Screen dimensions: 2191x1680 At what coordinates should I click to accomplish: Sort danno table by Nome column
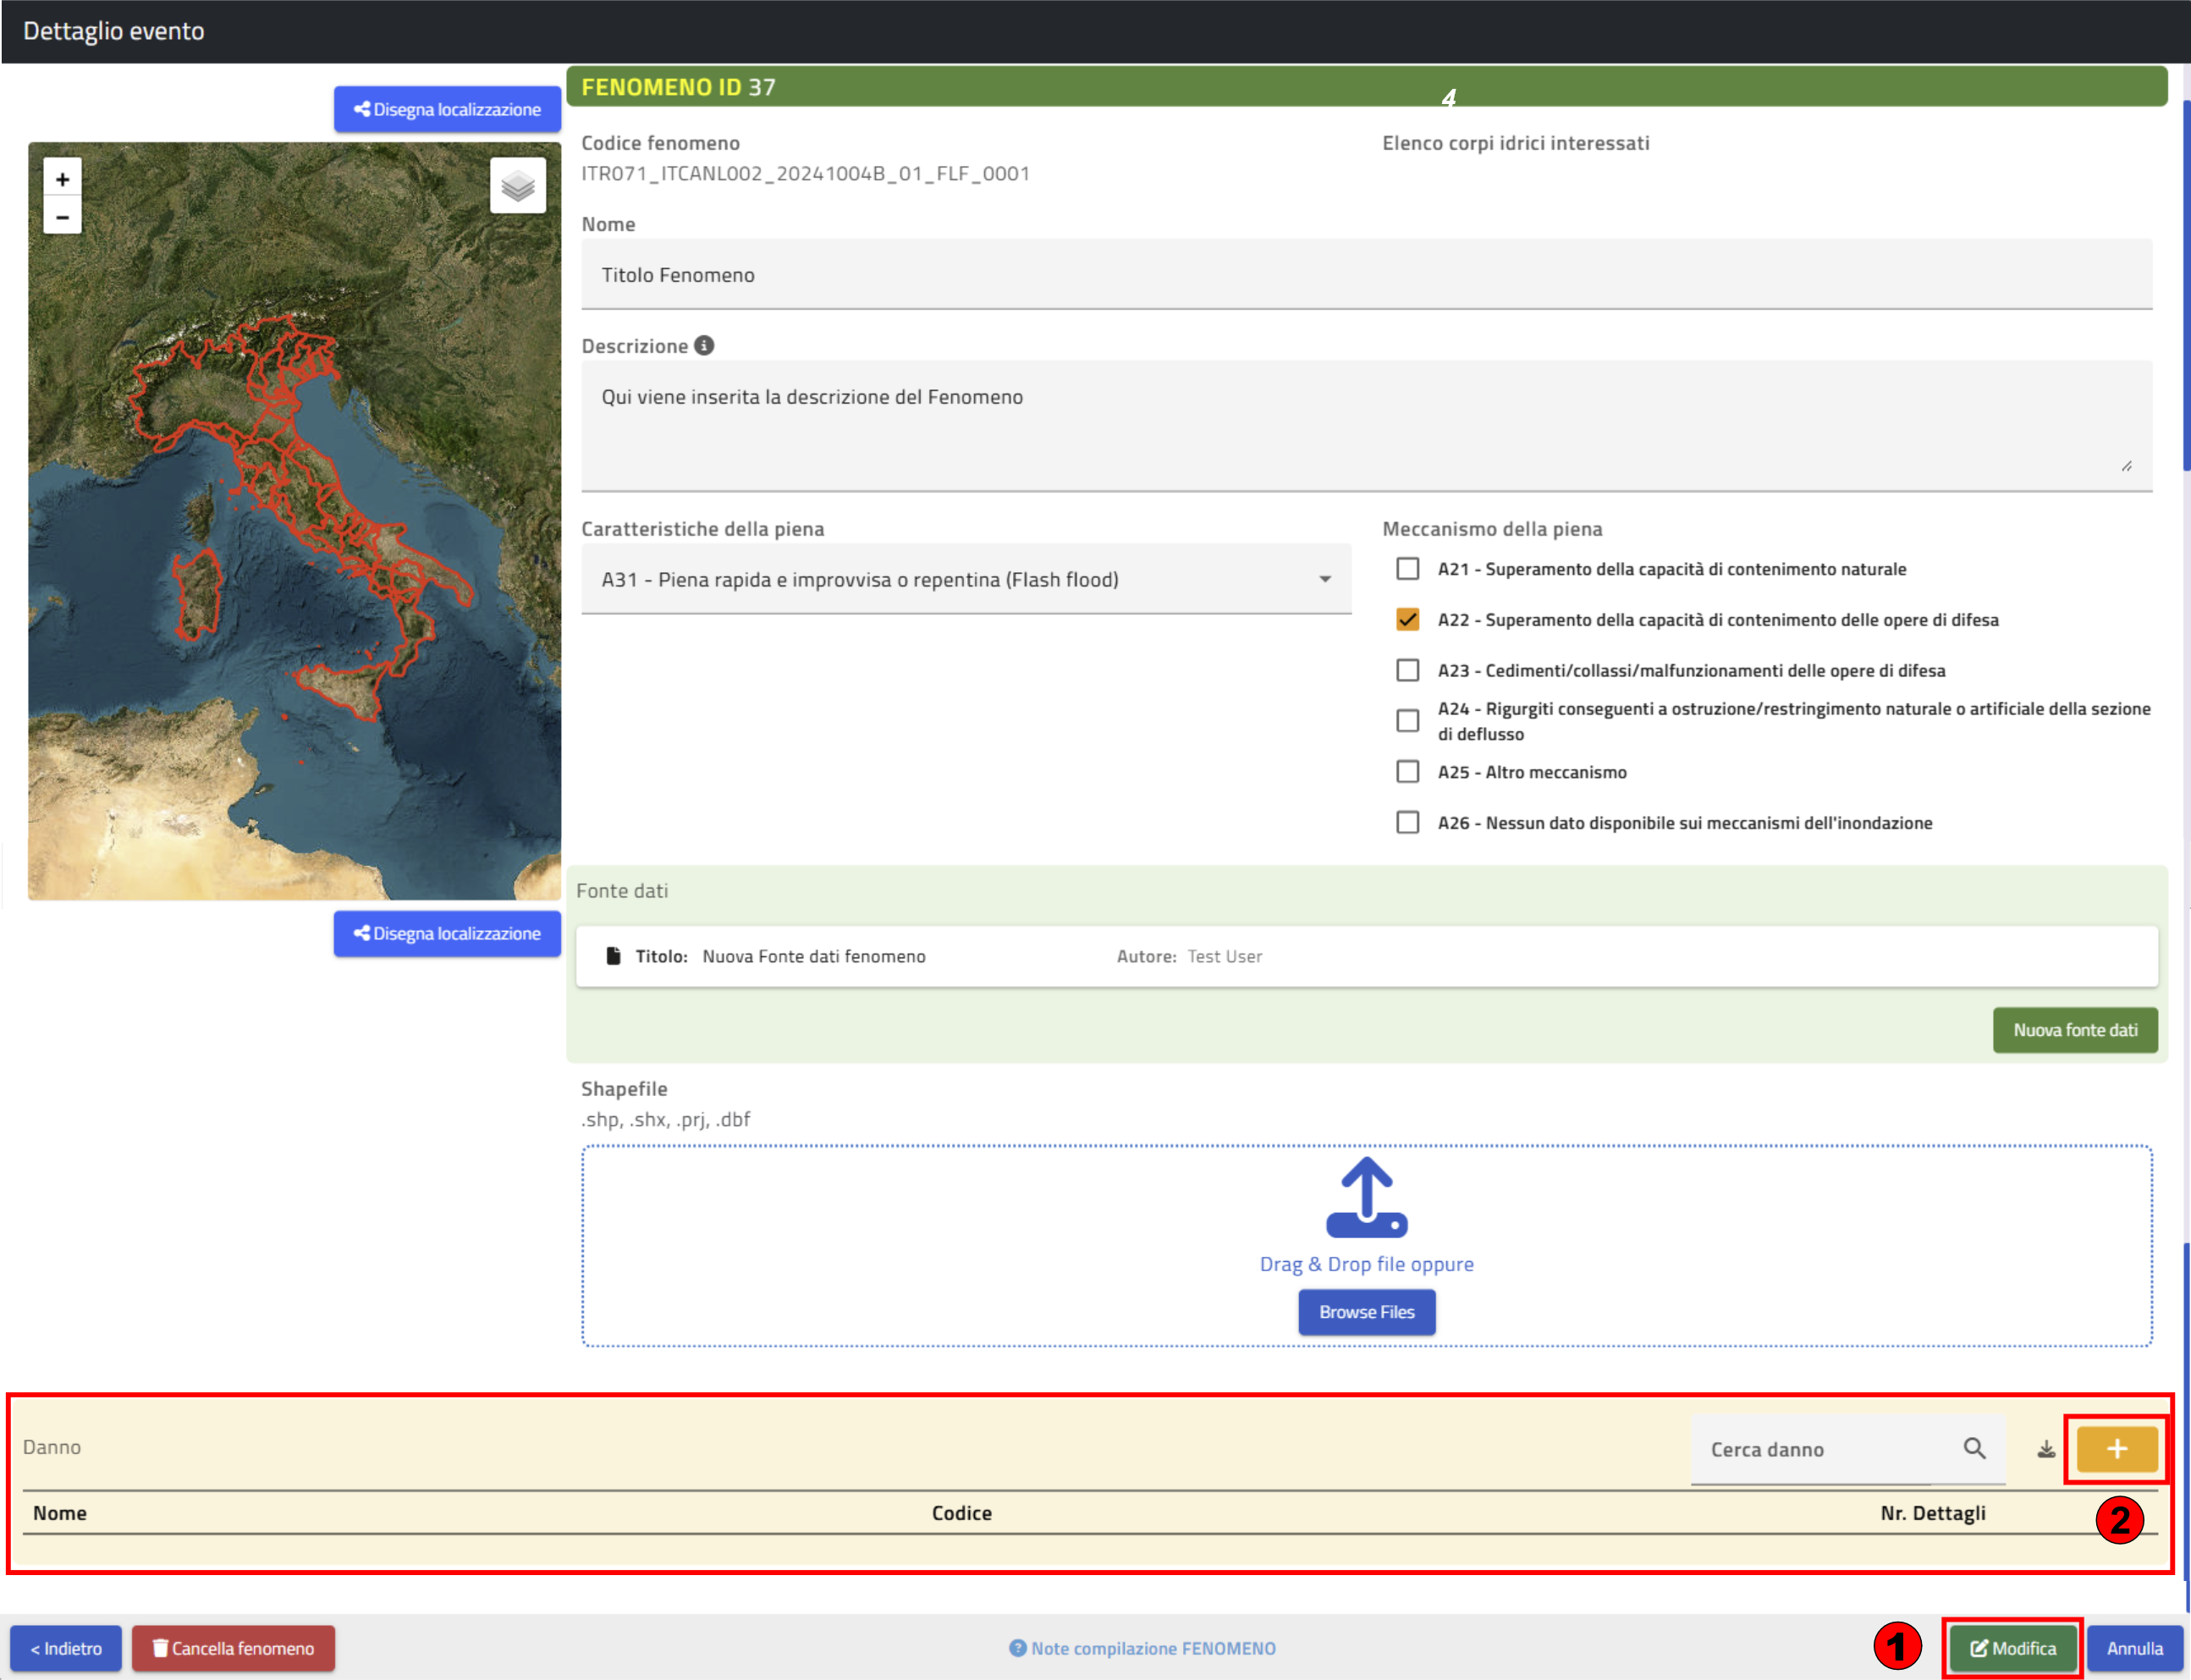click(60, 1513)
